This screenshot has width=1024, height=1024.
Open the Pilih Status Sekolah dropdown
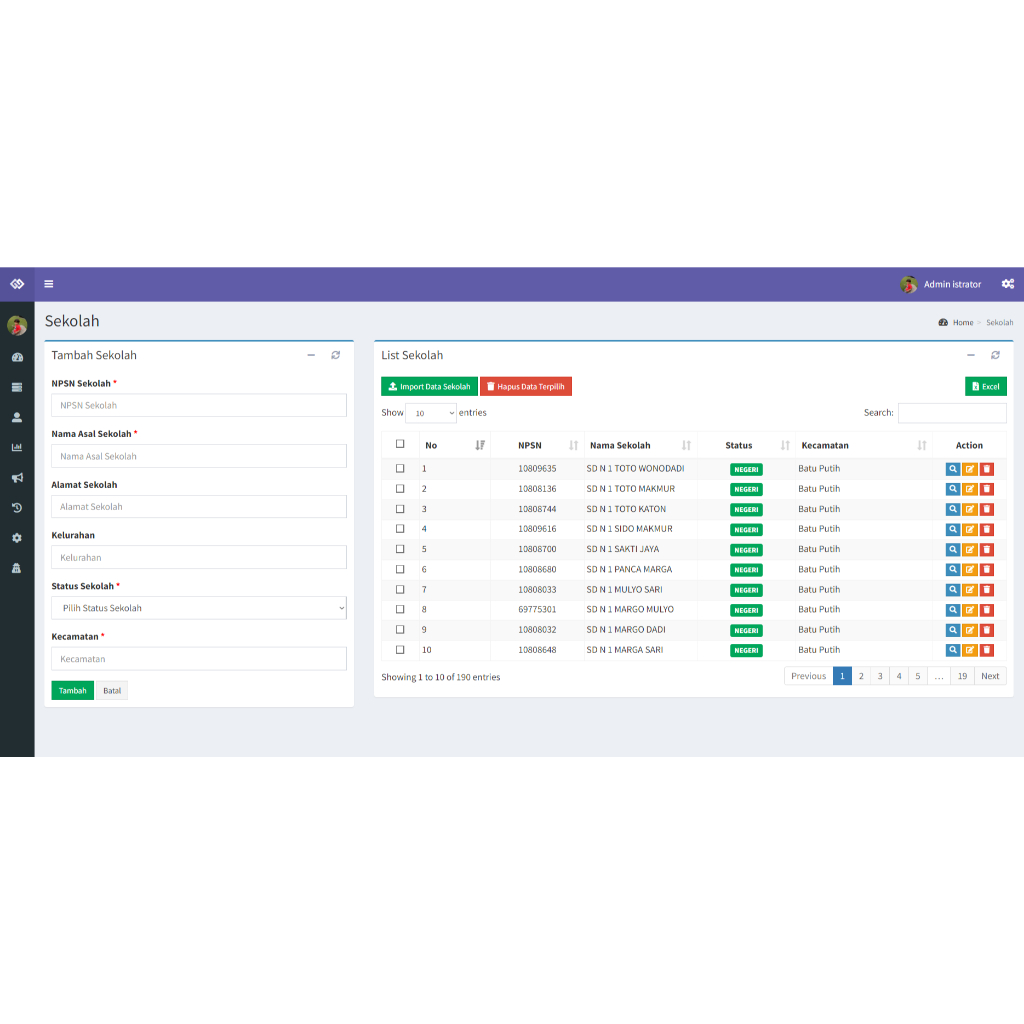pyautogui.click(x=199, y=608)
